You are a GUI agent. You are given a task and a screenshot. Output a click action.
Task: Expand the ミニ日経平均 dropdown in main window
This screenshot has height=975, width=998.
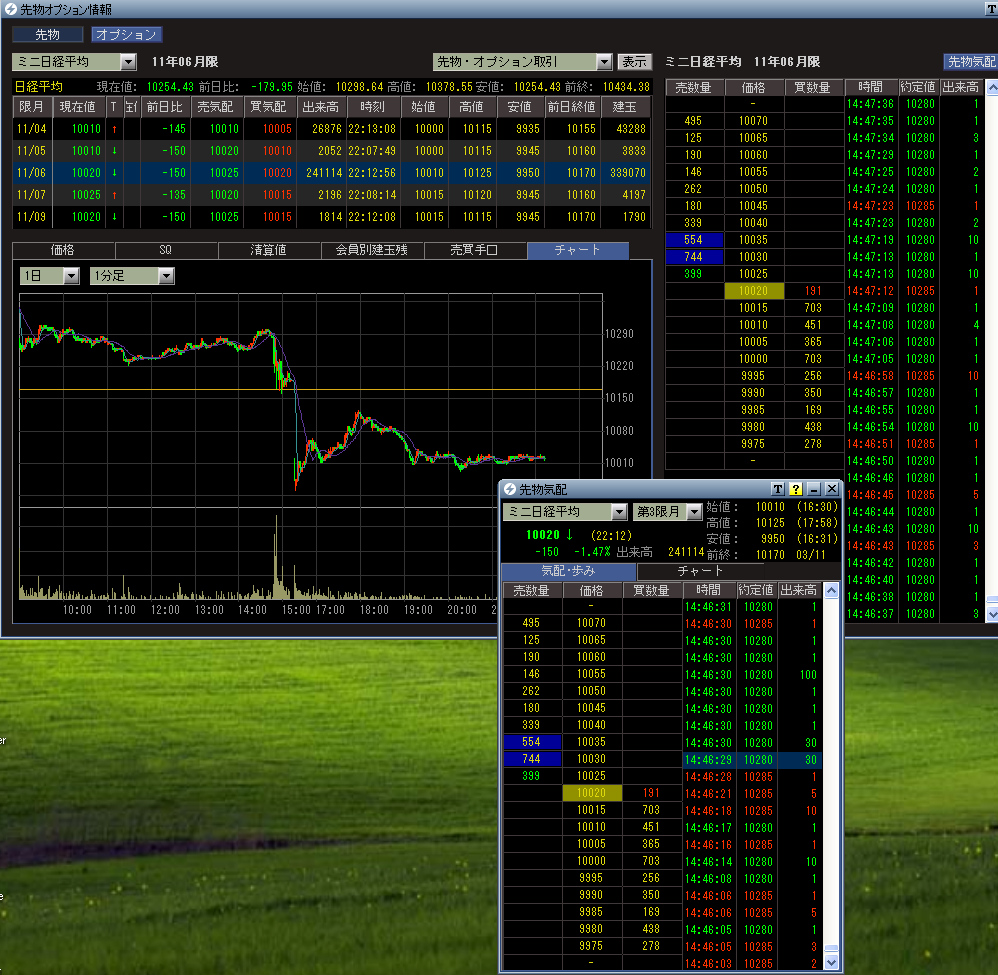tap(128, 62)
